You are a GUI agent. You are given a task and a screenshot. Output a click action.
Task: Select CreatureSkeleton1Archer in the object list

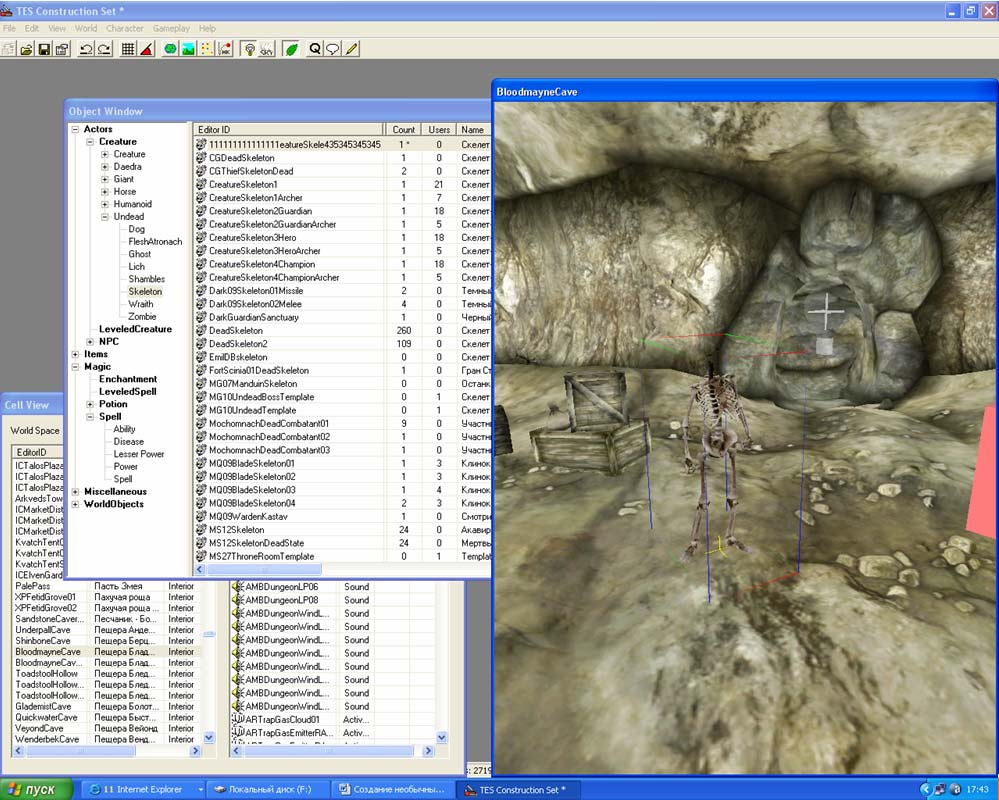(255, 198)
